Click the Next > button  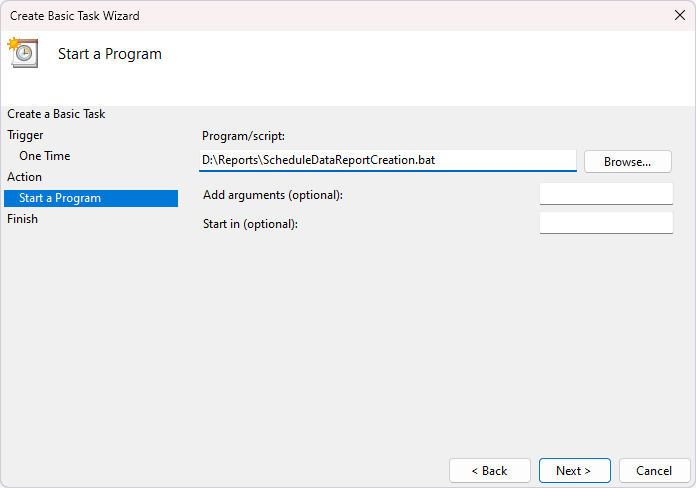574,470
